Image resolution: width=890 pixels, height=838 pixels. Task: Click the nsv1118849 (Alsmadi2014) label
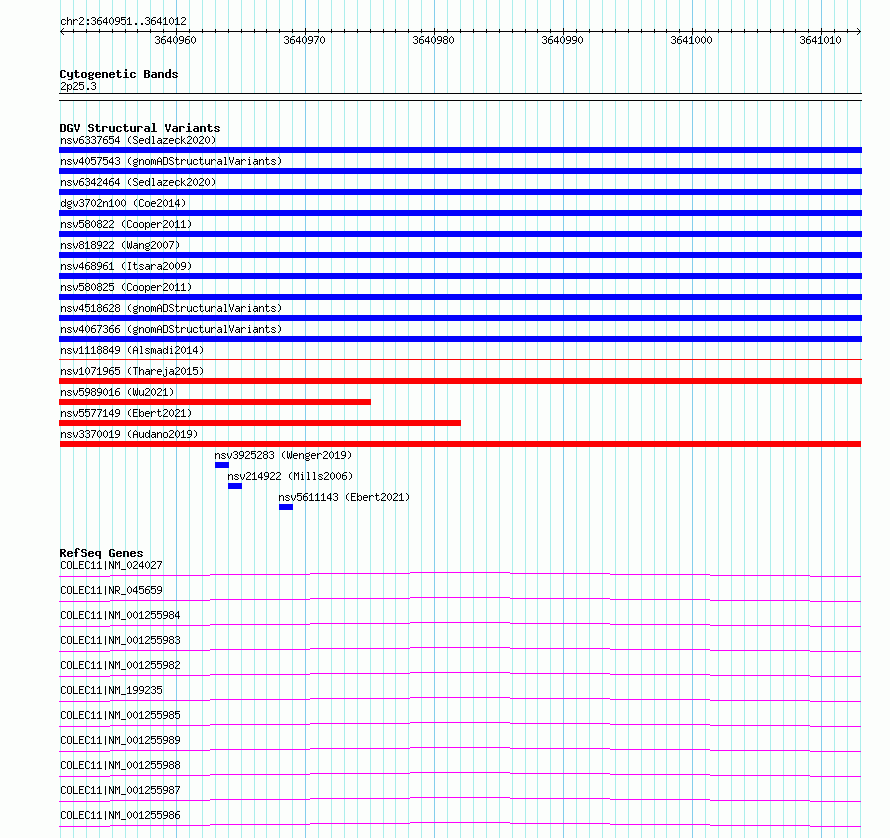132,350
